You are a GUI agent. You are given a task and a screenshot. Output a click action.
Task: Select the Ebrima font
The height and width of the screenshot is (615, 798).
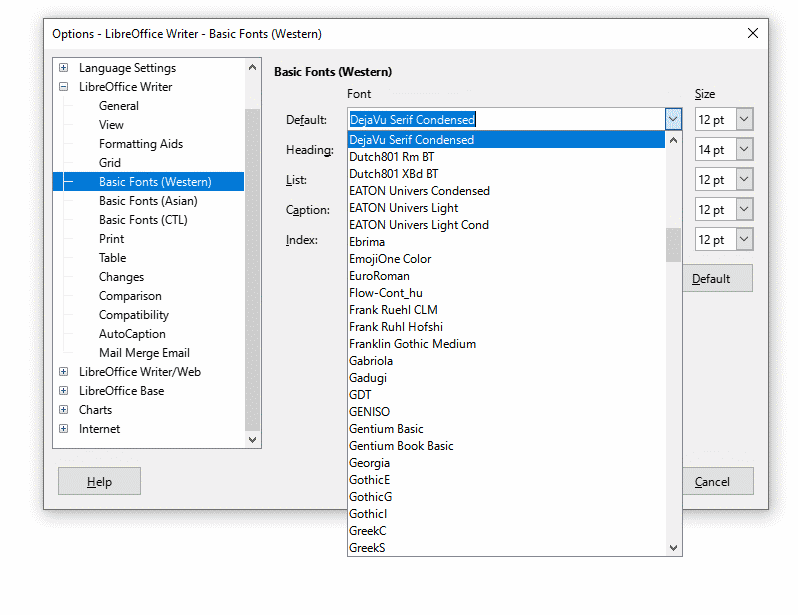[x=506, y=242]
